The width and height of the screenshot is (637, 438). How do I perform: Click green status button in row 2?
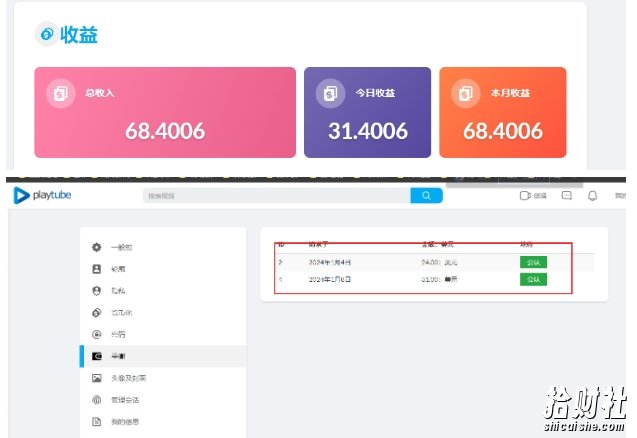tap(533, 262)
